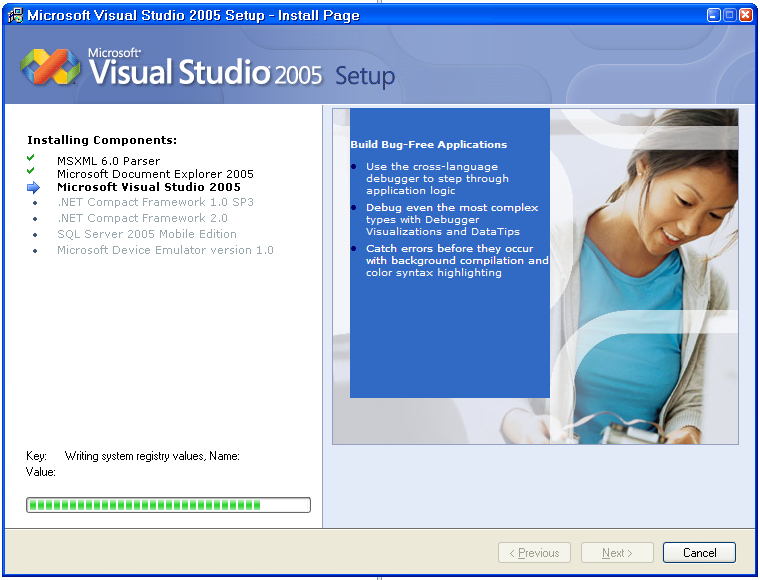Click the 'Setup' word in banner
Screen dimensions: 760x580
(365, 77)
